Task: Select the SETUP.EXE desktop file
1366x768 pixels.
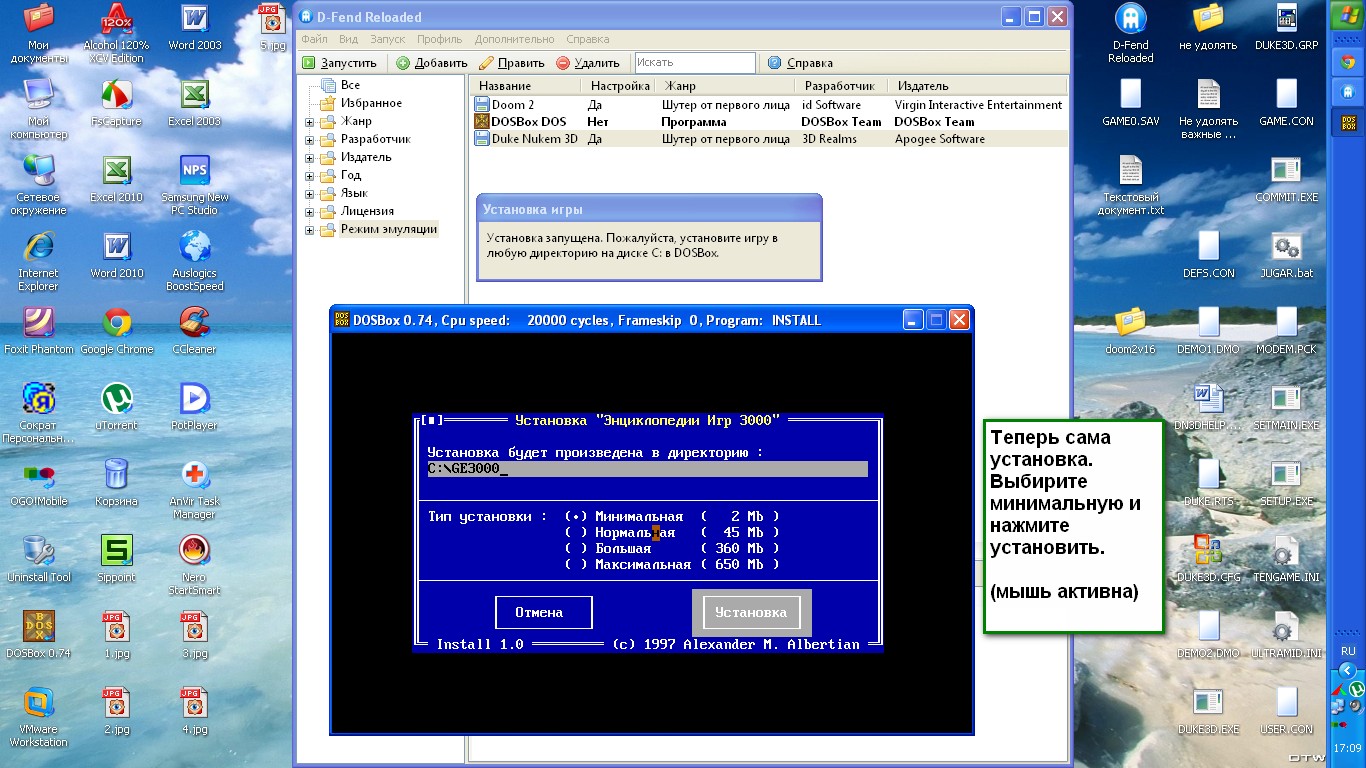Action: pos(1287,483)
